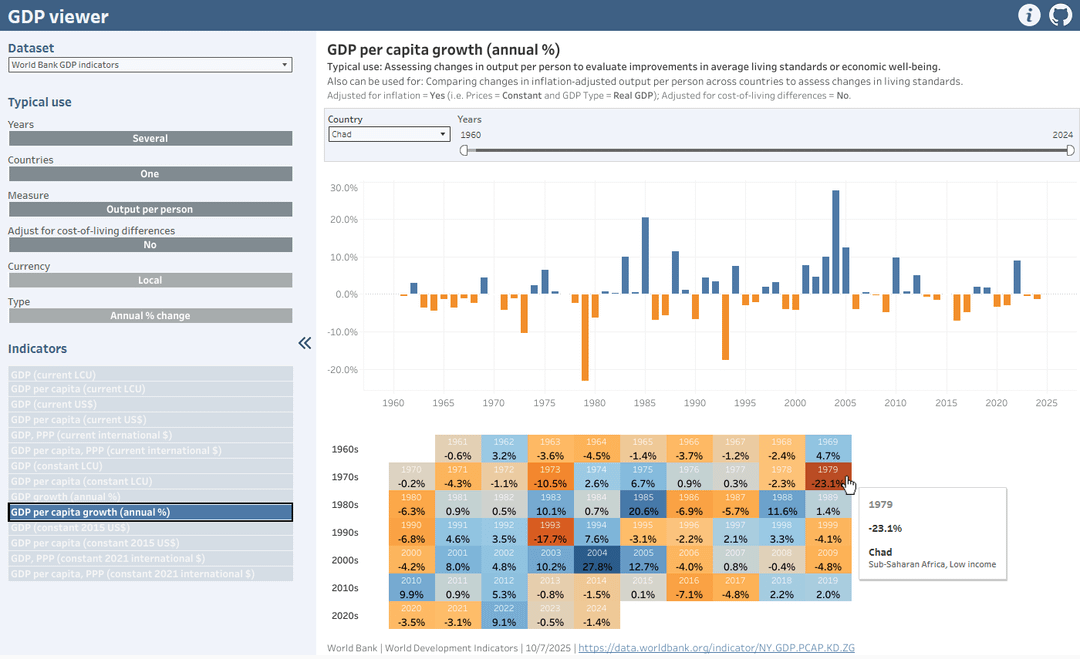This screenshot has height=659, width=1080.
Task: Click the 1960 start handle of Years slider
Action: 464,150
